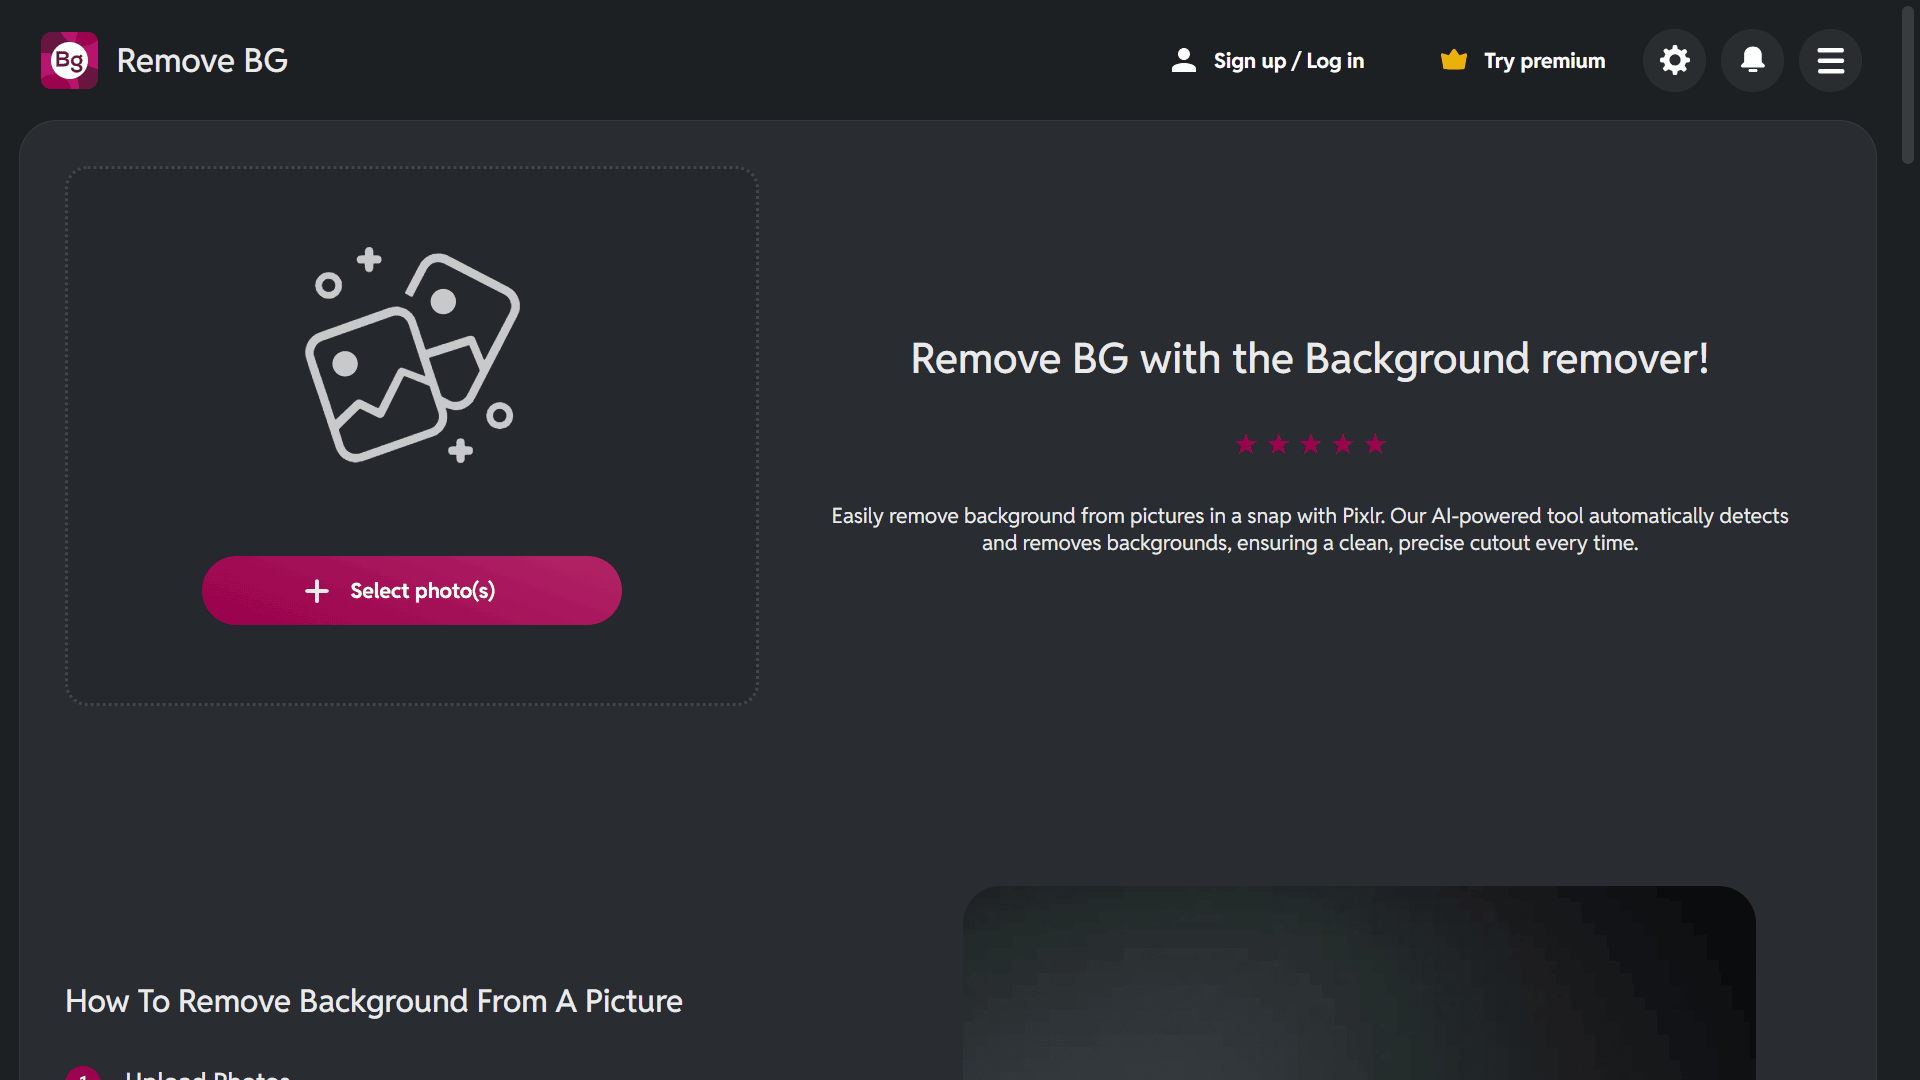Image resolution: width=1920 pixels, height=1080 pixels.
Task: Click the fifth rating star
Action: point(1375,444)
